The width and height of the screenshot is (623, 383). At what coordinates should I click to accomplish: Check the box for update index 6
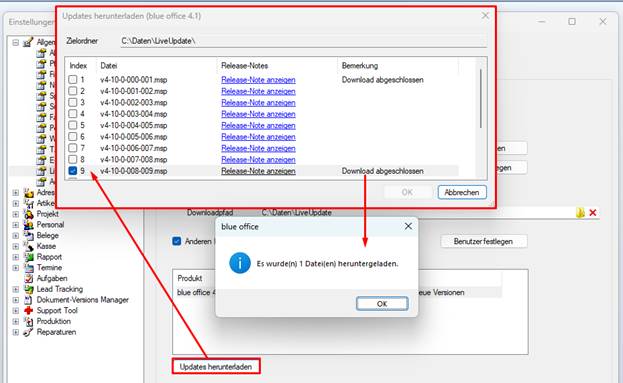pyautogui.click(x=73, y=137)
